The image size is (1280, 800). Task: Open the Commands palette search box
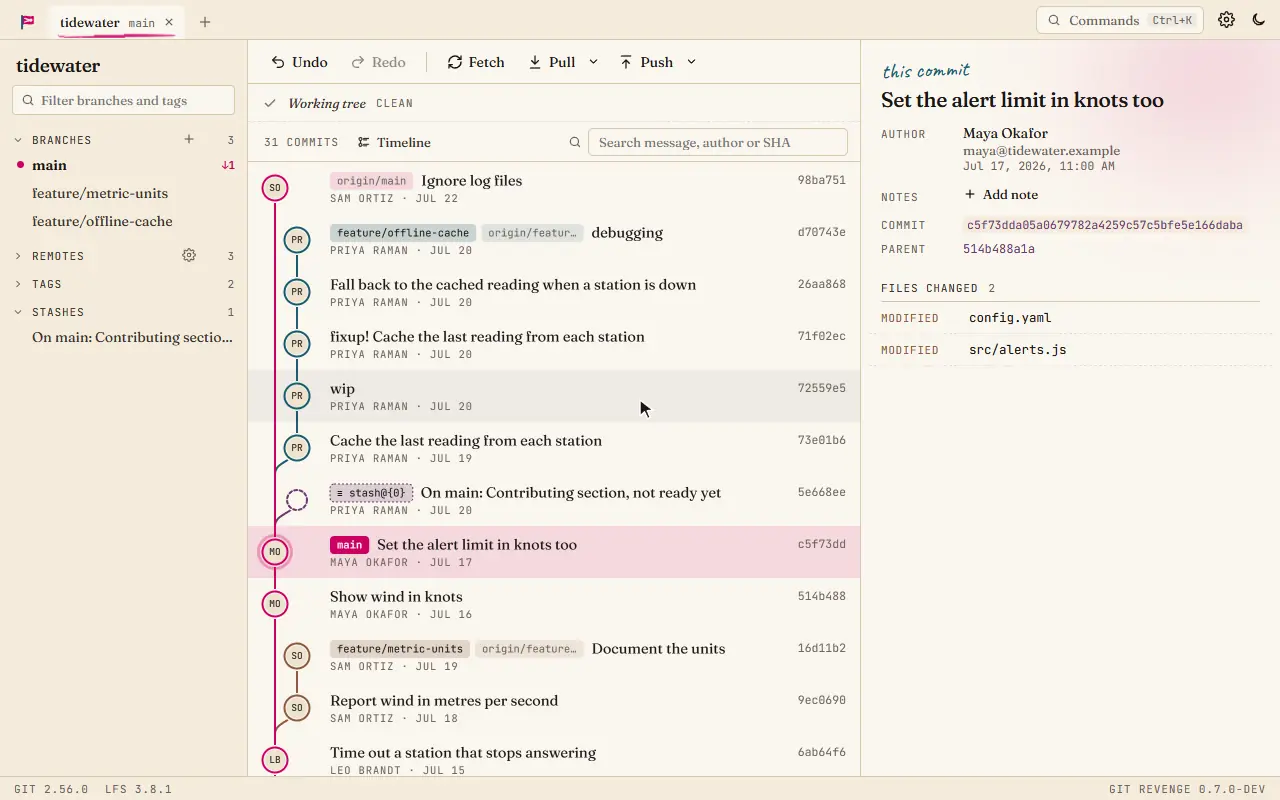coord(1120,20)
